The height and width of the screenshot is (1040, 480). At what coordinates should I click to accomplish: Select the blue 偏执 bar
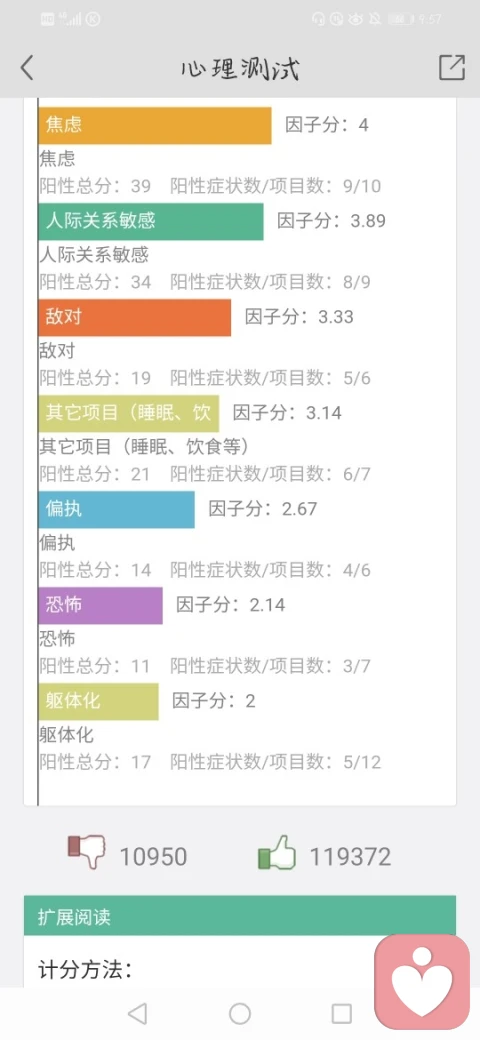click(117, 509)
